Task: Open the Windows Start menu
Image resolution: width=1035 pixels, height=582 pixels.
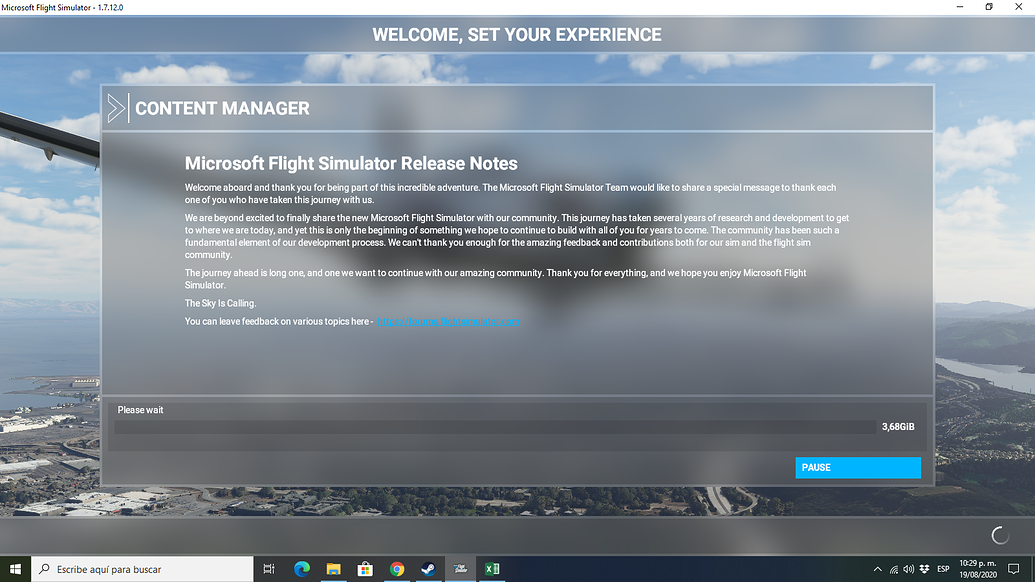Action: coord(15,569)
